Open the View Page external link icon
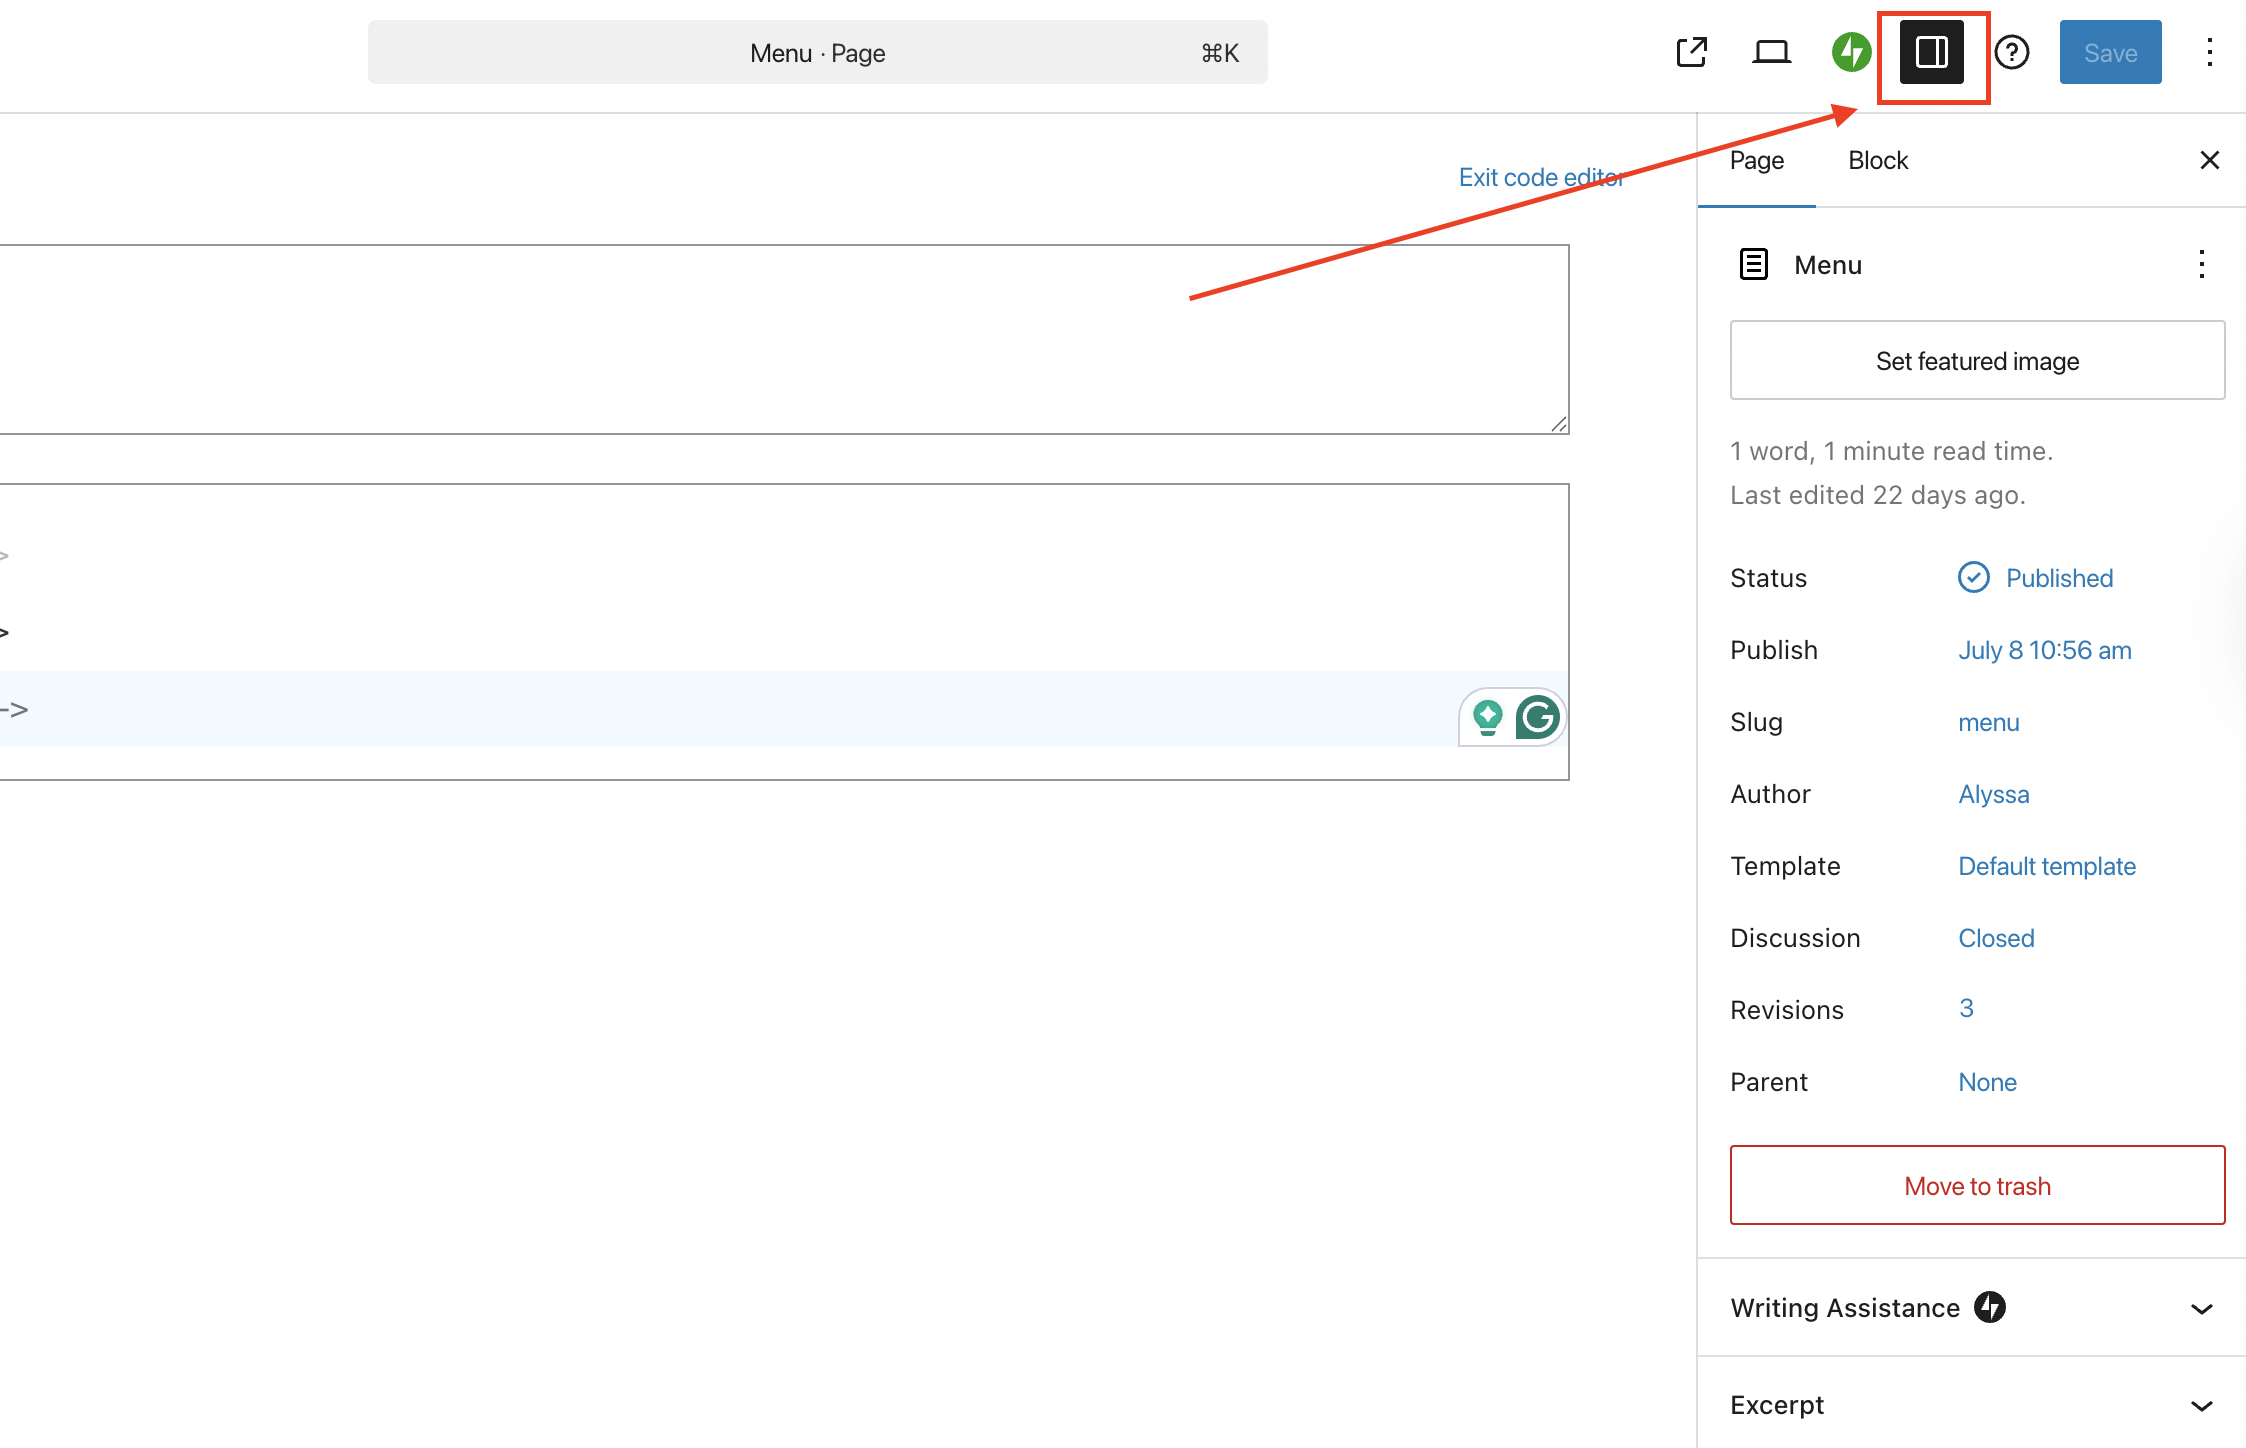The width and height of the screenshot is (2246, 1448). (x=1691, y=52)
